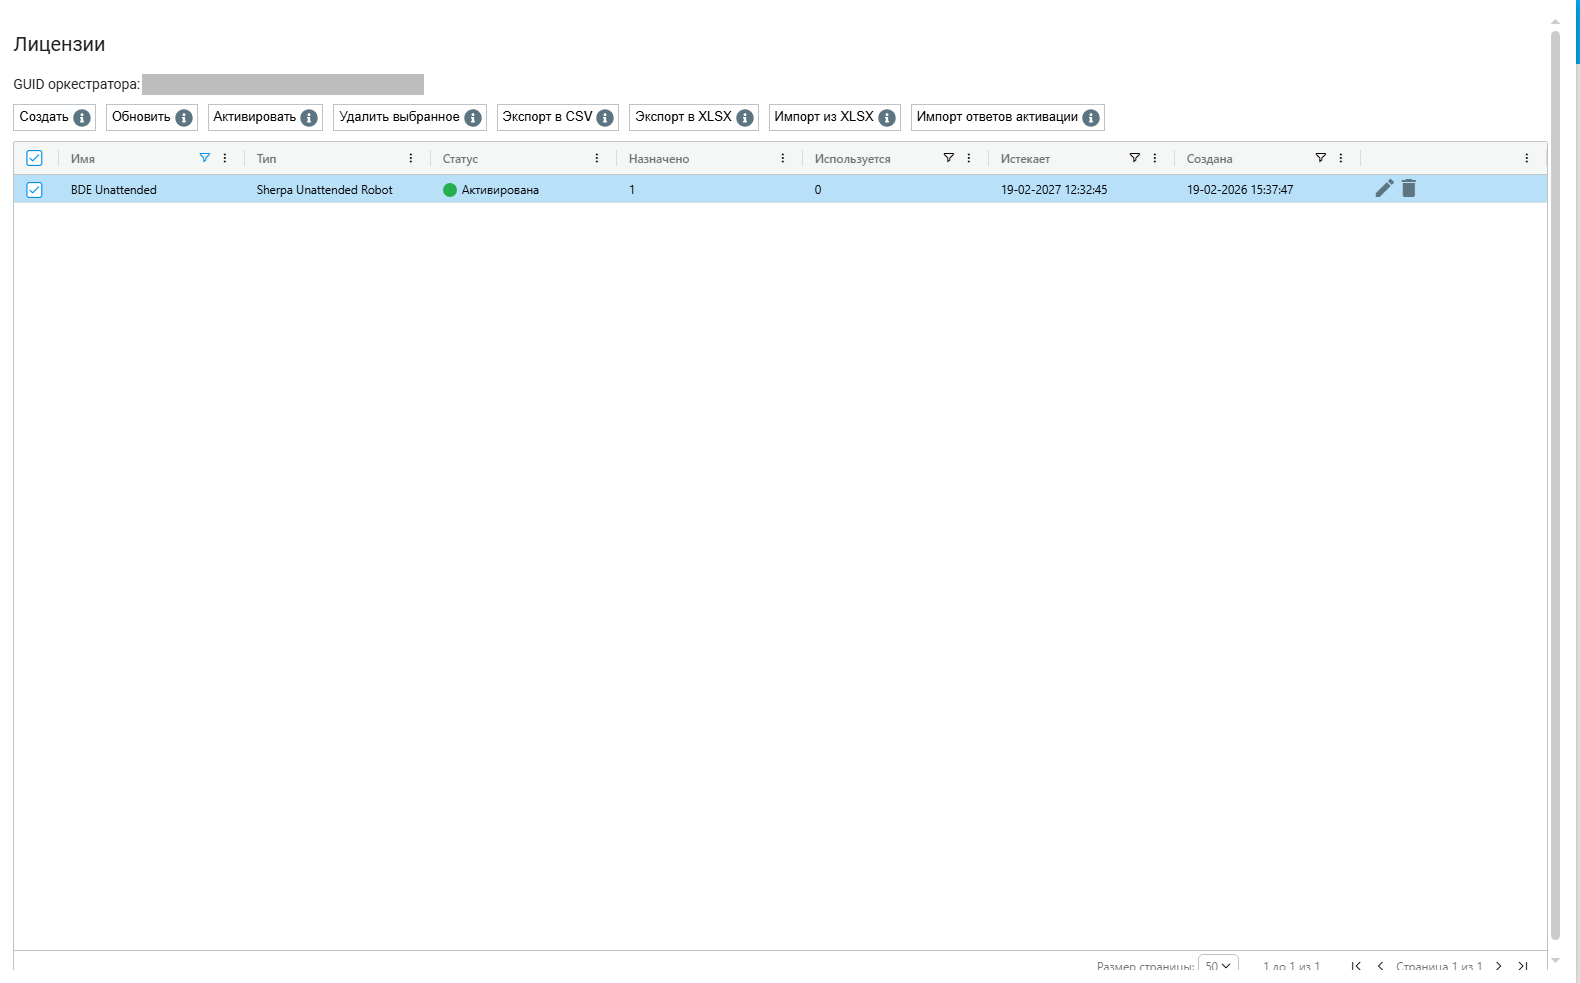1580x983 pixels.
Task: Go to the first page of licenses
Action: pyautogui.click(x=1356, y=966)
